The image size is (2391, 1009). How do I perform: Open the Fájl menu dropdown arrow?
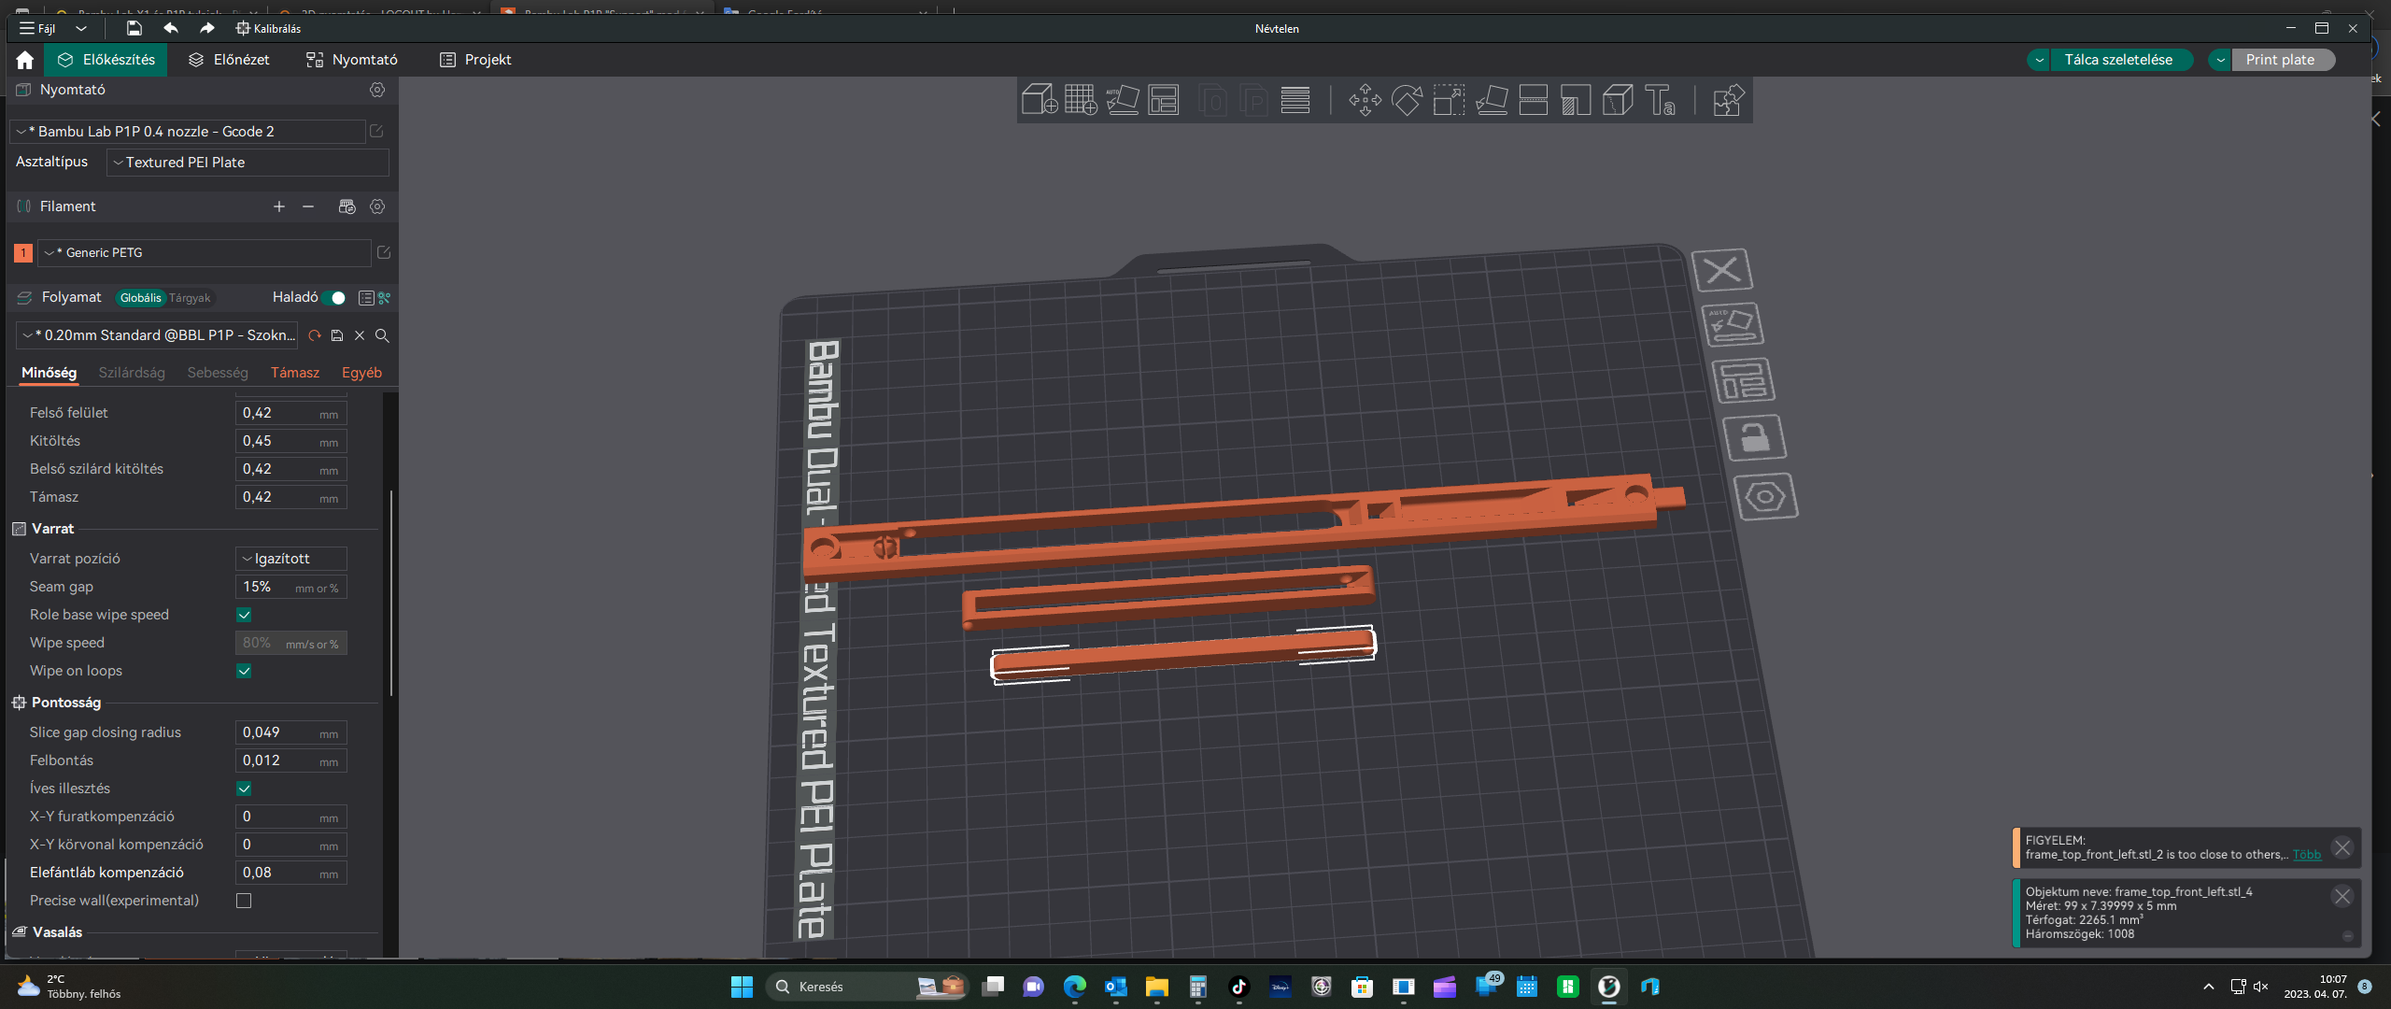(x=81, y=28)
